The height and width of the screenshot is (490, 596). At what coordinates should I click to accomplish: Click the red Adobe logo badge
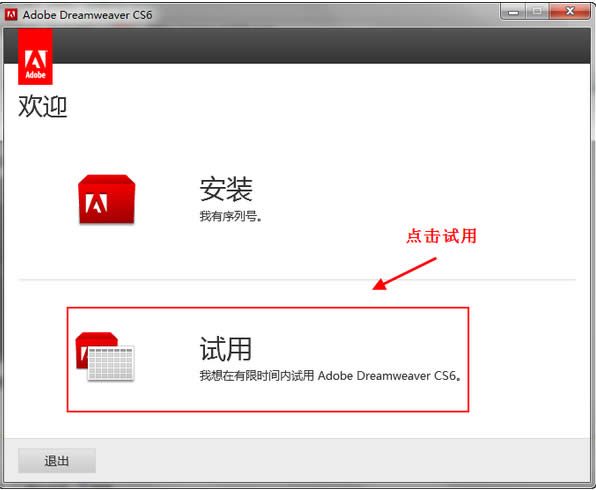[35, 57]
